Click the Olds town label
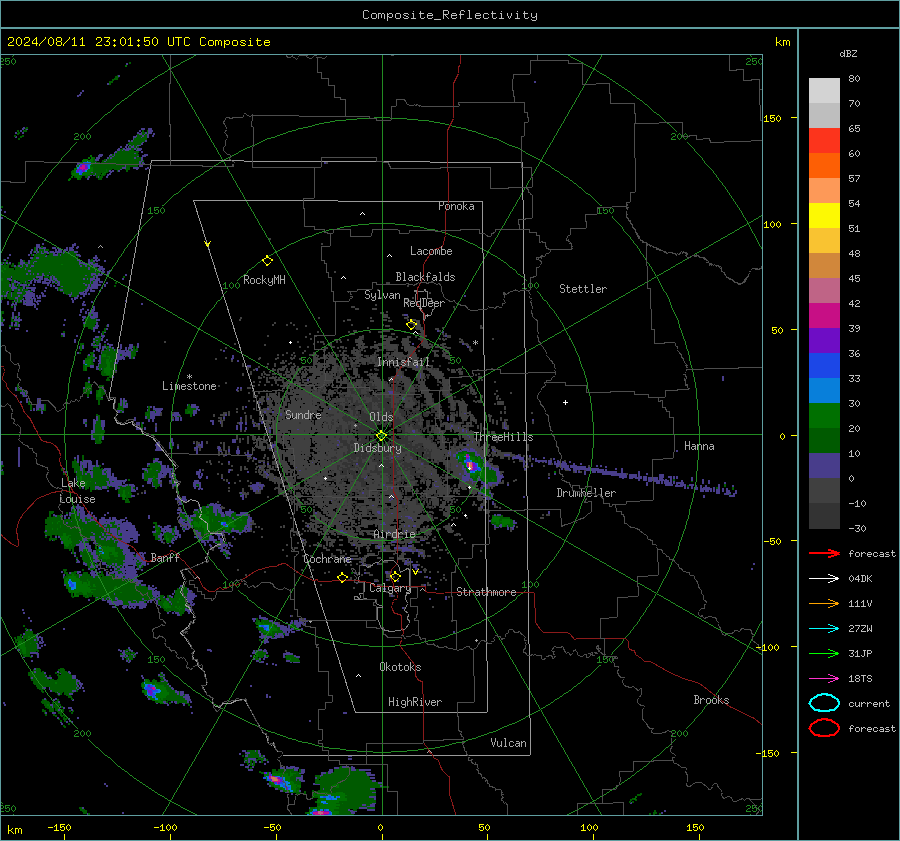900x841 pixels. pyautogui.click(x=381, y=417)
